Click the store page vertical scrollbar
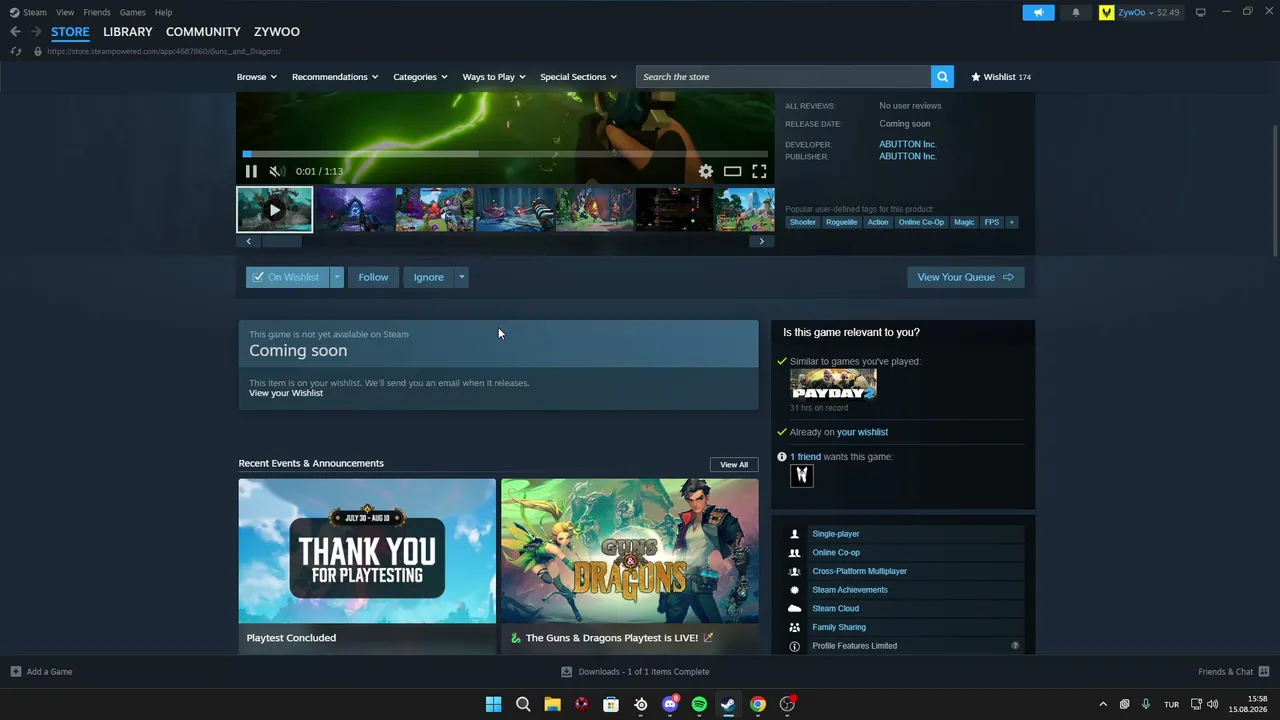 (x=1275, y=190)
